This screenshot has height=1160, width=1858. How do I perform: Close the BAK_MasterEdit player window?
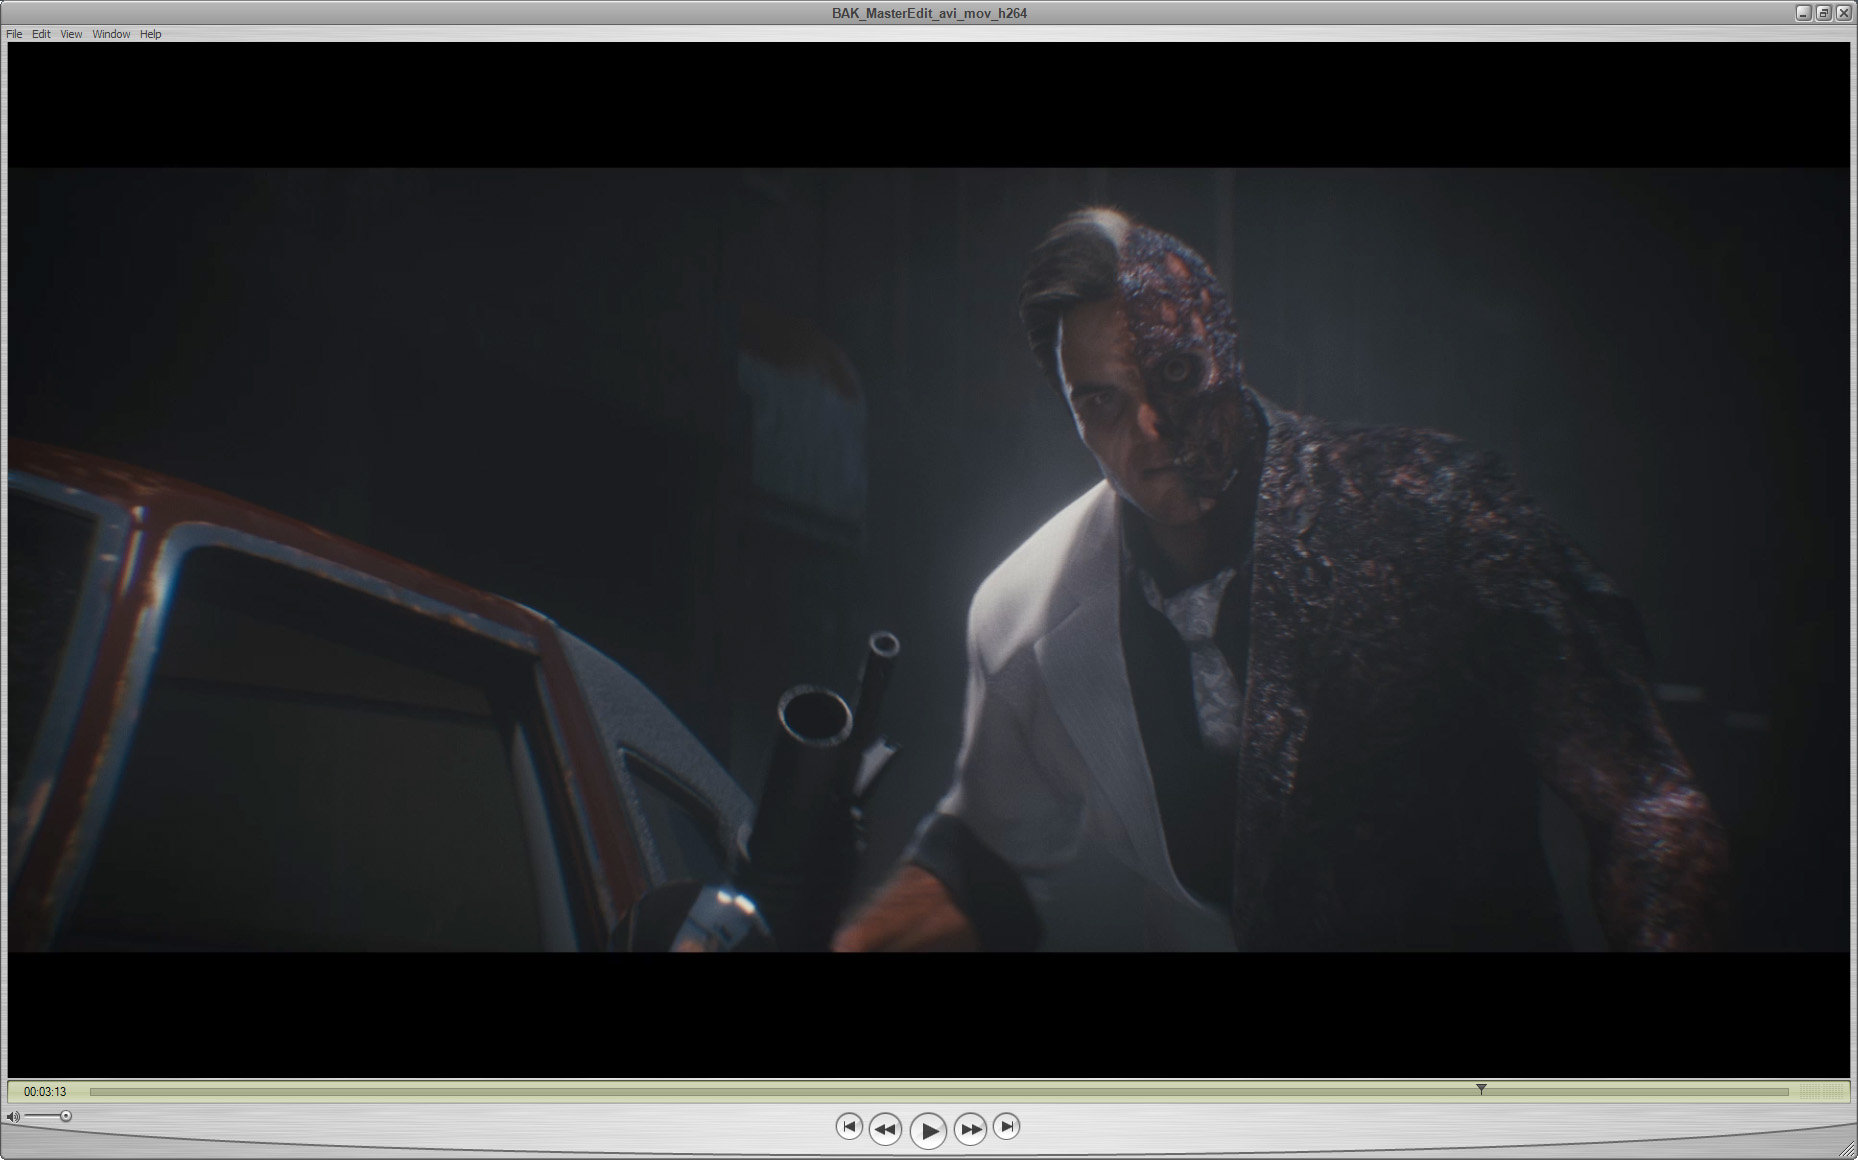1843,13
